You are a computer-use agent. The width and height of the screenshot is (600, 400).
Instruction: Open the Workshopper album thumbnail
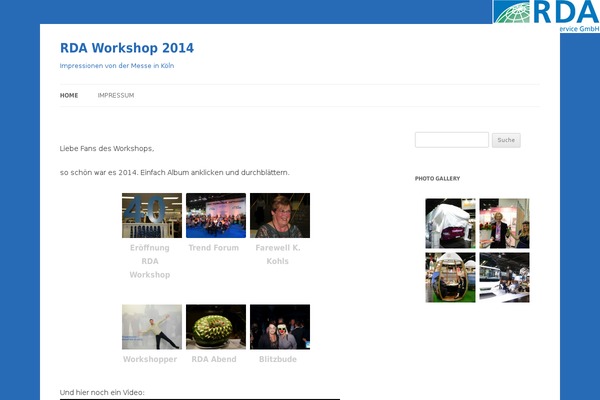(152, 327)
